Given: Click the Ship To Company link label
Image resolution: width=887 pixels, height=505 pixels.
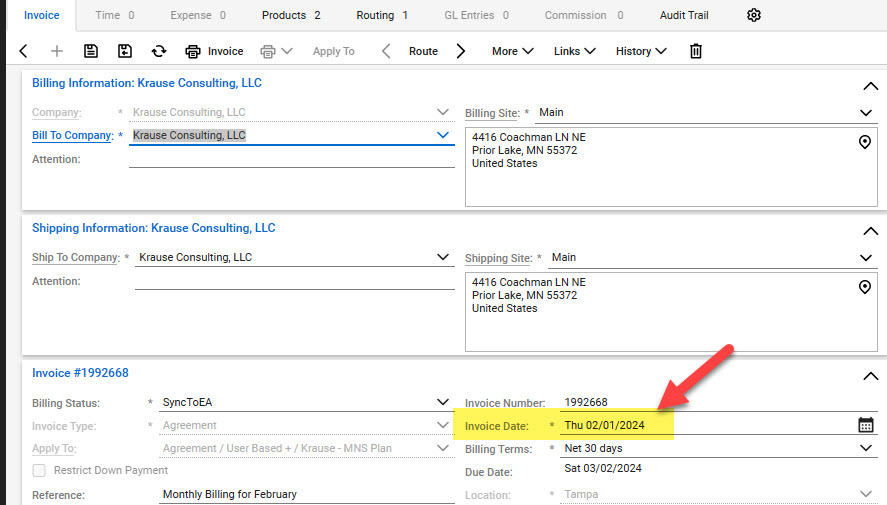Looking at the screenshot, I should tap(76, 257).
